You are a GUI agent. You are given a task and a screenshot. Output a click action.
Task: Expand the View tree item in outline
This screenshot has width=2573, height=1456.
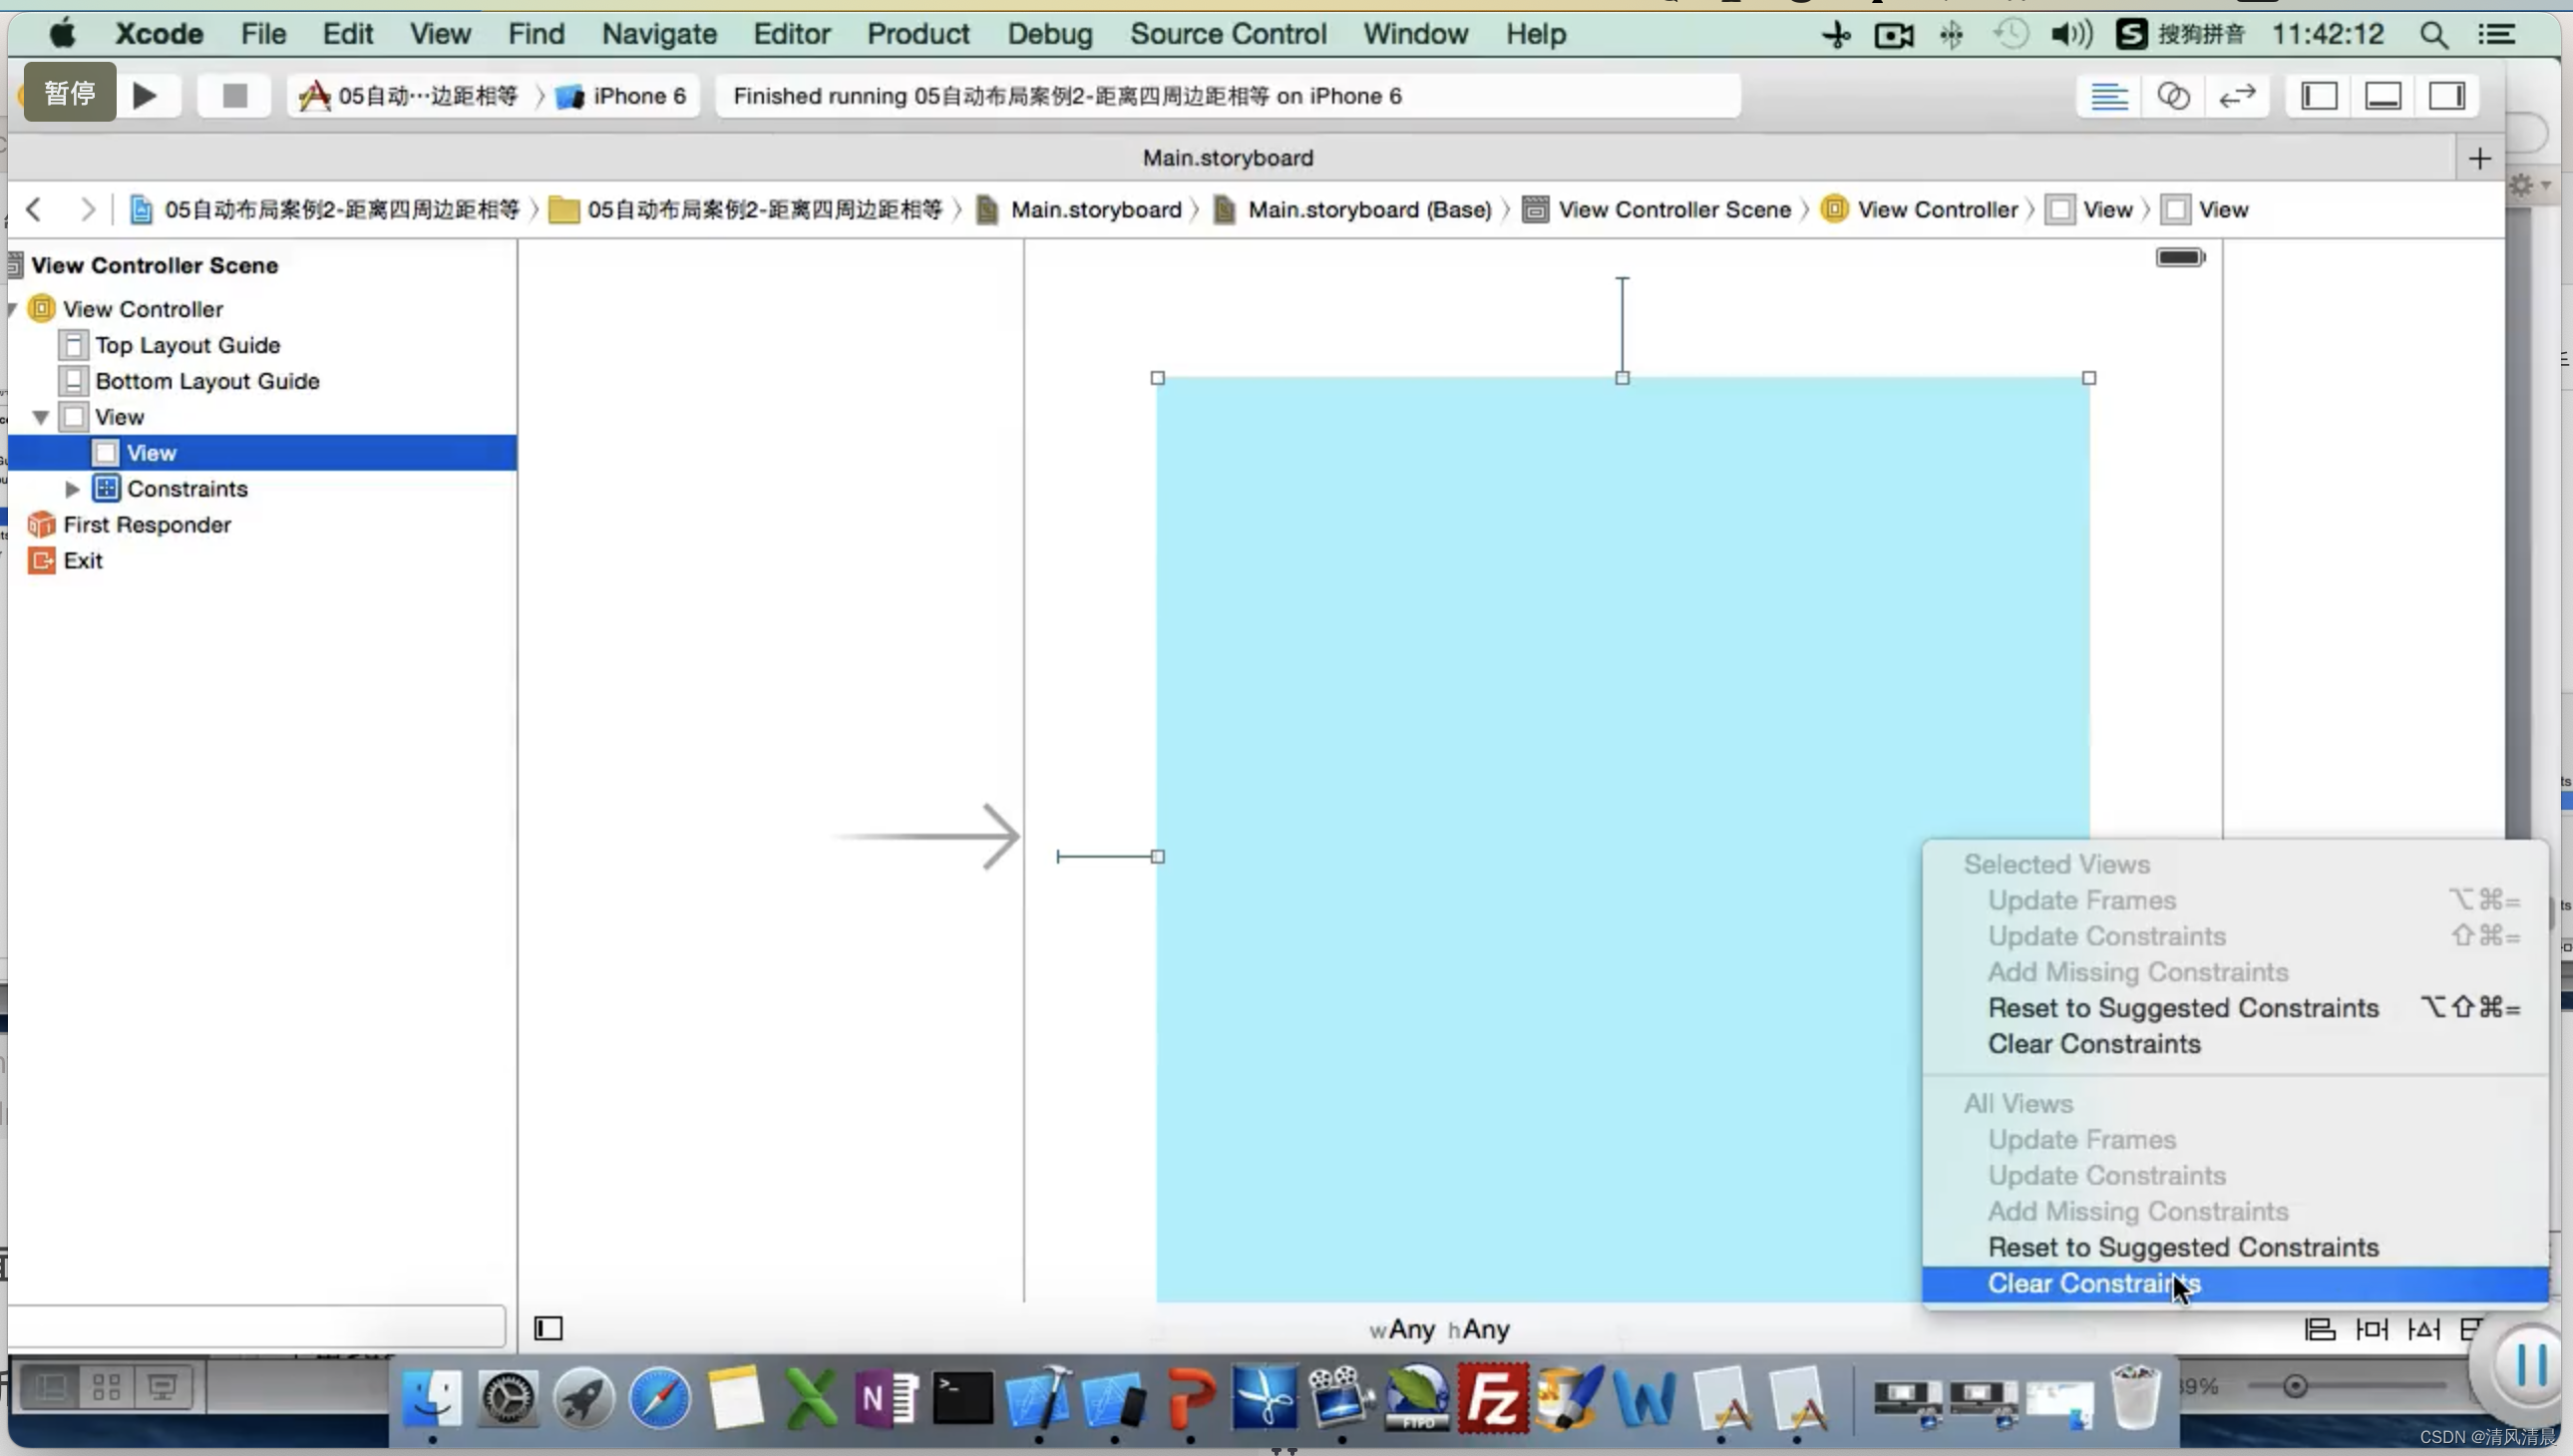[x=41, y=415]
